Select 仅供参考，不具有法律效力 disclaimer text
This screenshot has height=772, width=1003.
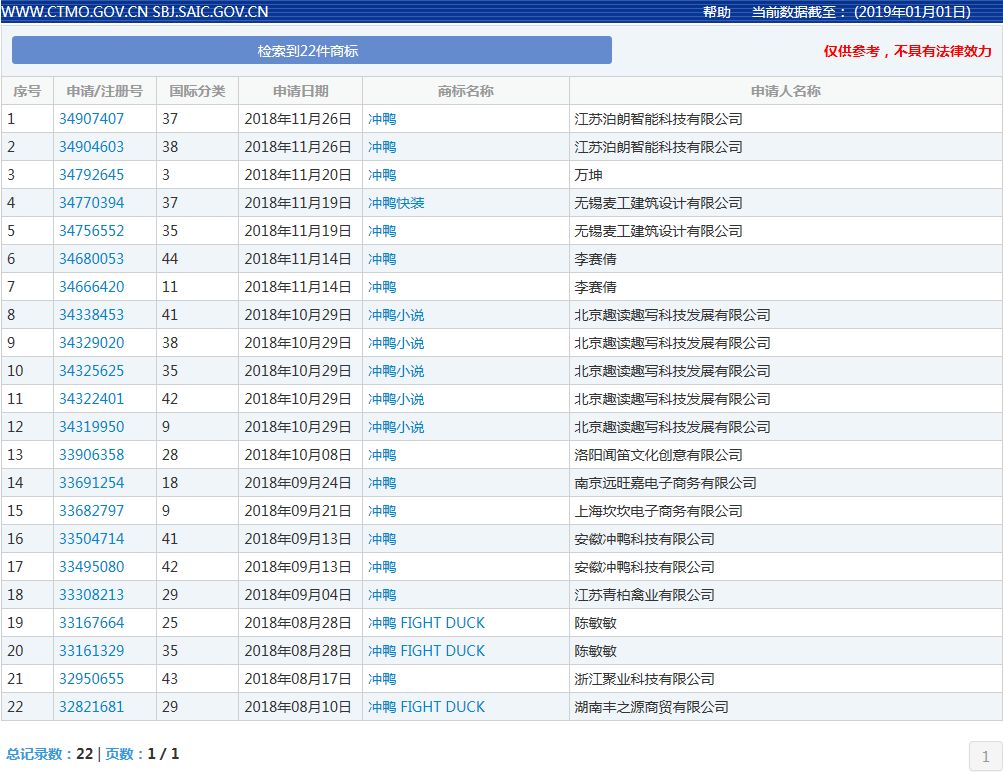pyautogui.click(x=907, y=51)
